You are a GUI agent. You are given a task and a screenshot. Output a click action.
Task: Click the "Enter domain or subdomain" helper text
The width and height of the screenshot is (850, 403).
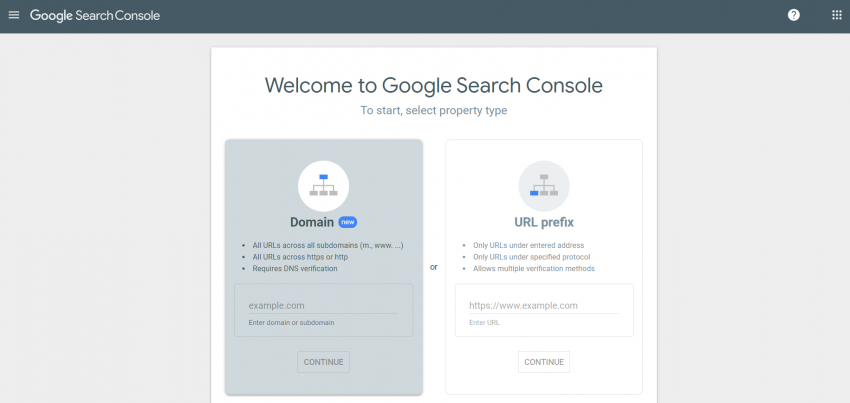click(292, 323)
